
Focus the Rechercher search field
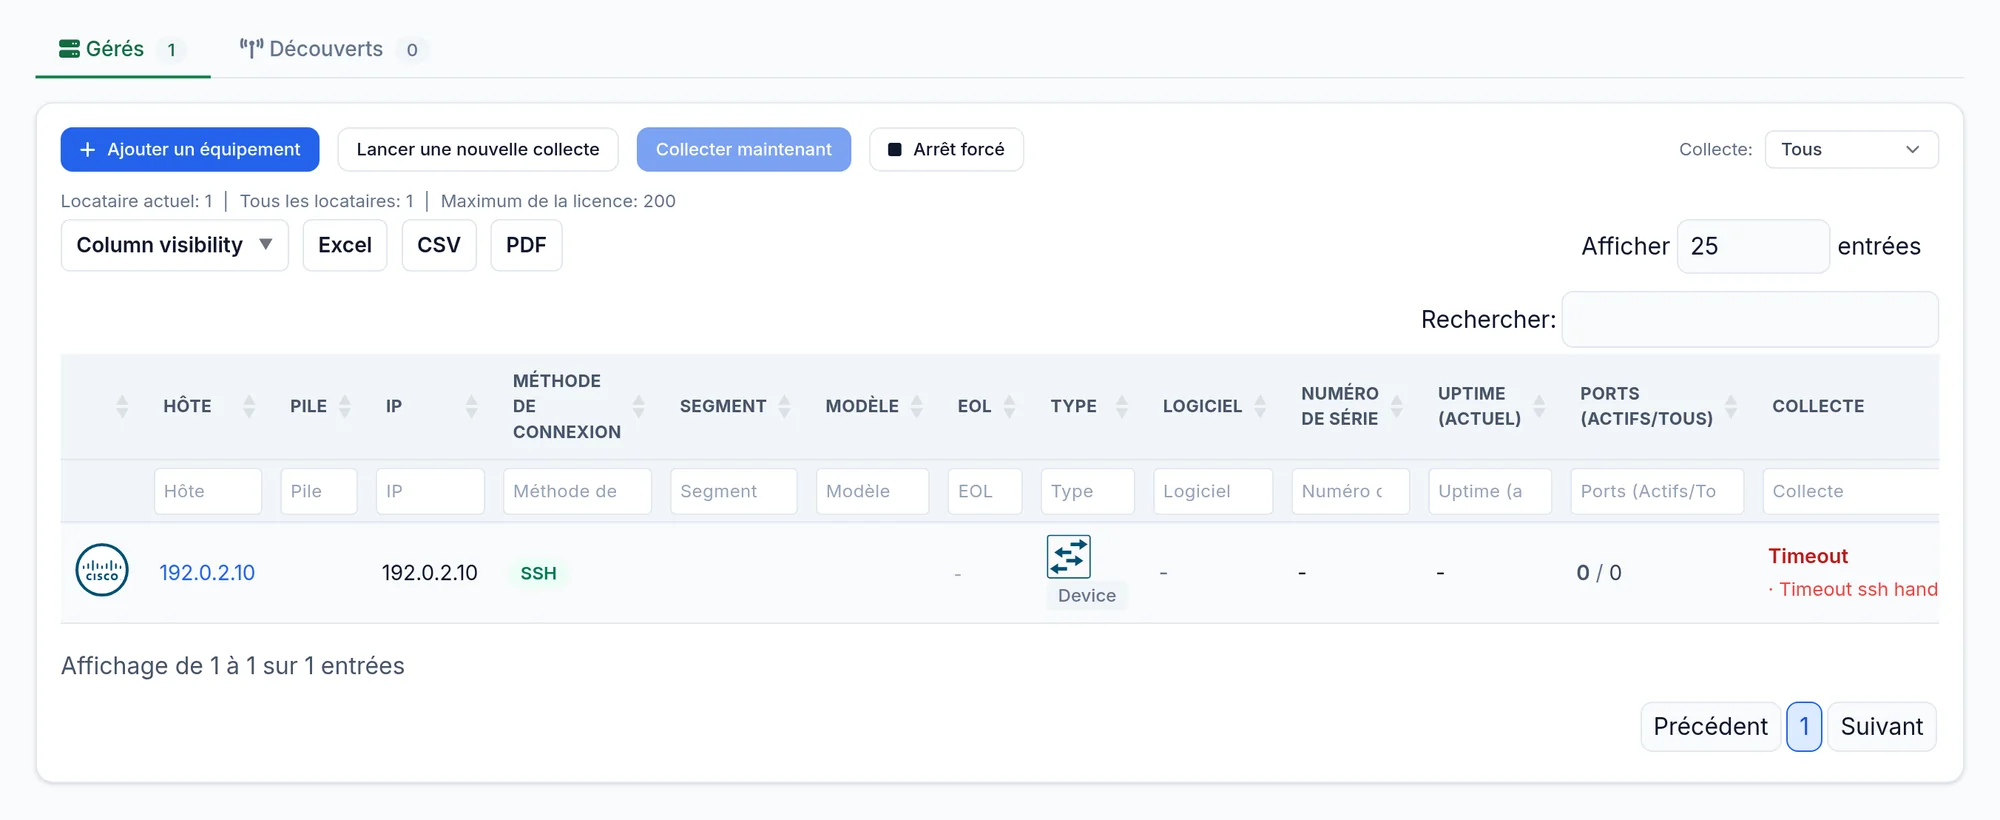[x=1750, y=319]
